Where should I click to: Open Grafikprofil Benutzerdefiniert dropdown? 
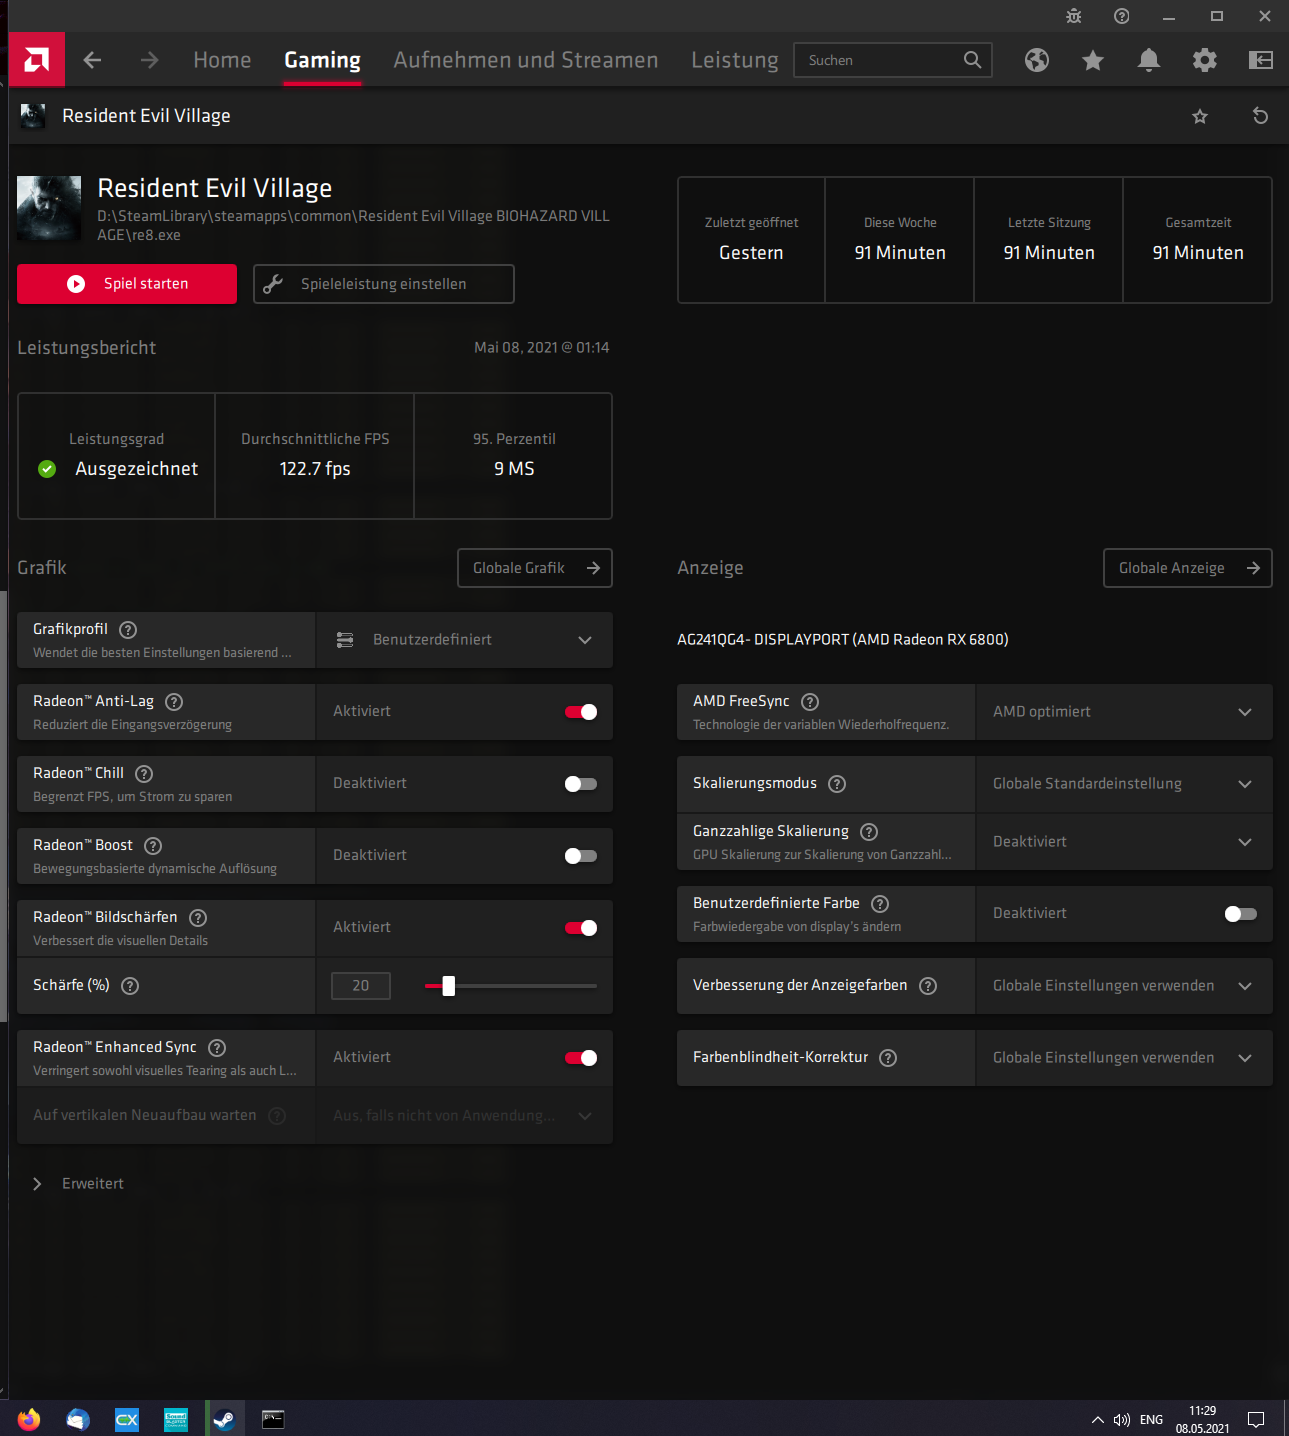465,640
